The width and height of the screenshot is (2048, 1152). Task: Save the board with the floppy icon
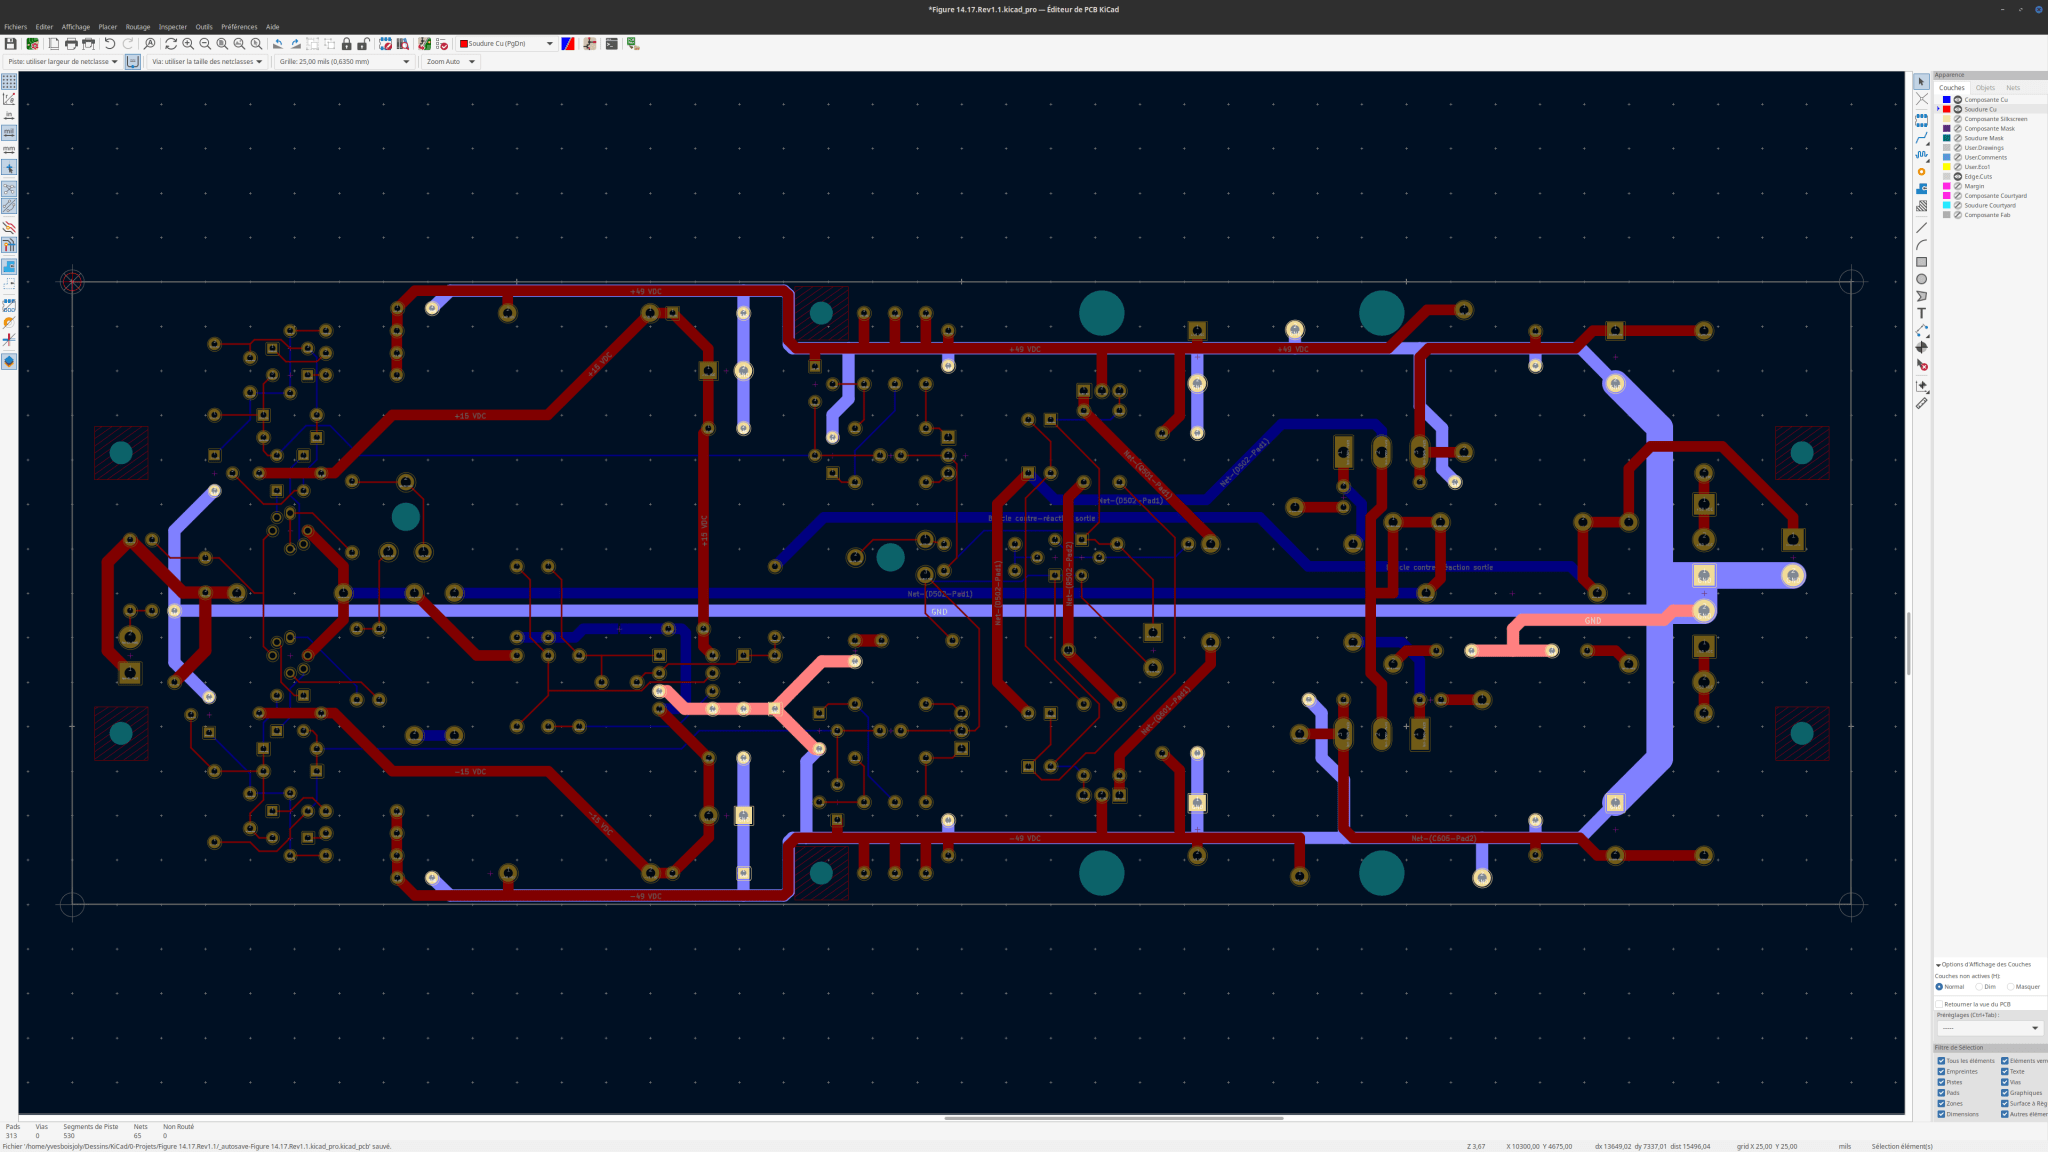[x=10, y=44]
